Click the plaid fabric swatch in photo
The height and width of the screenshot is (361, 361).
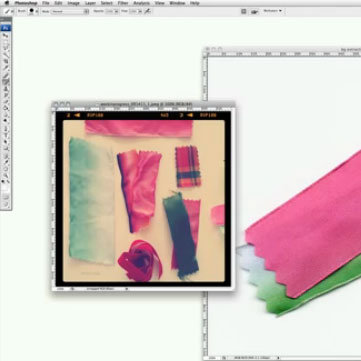(x=188, y=166)
